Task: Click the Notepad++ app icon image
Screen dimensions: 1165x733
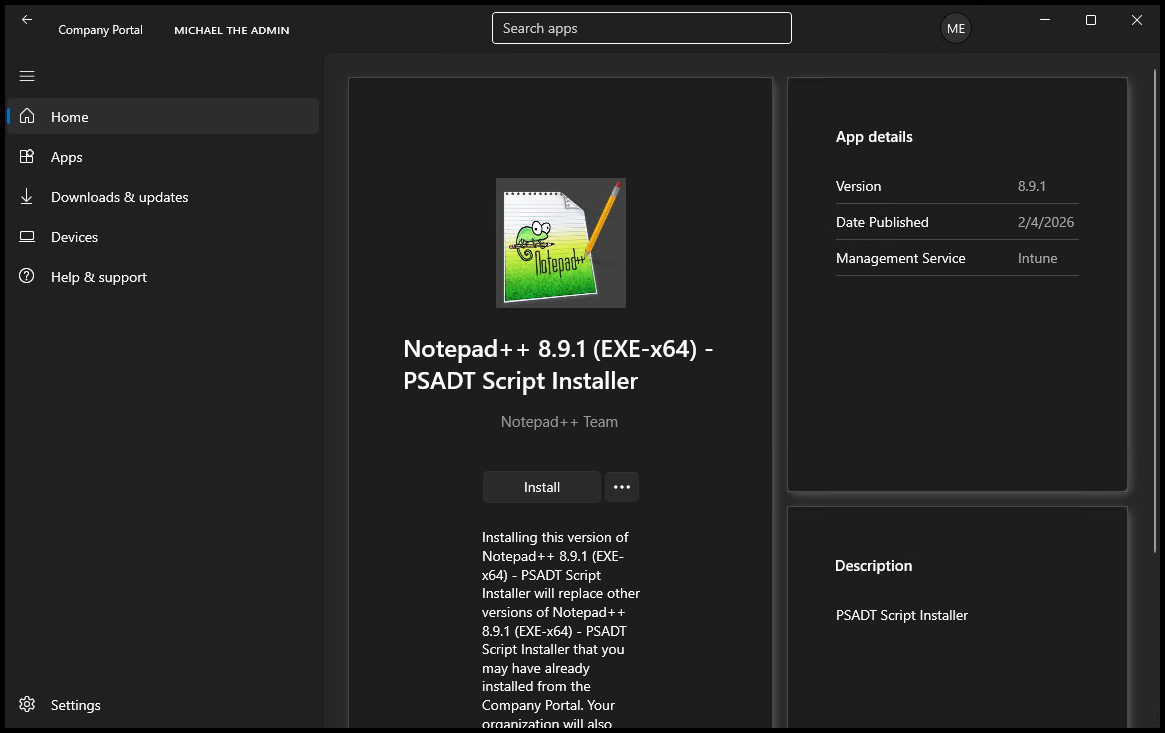Action: [x=560, y=243]
